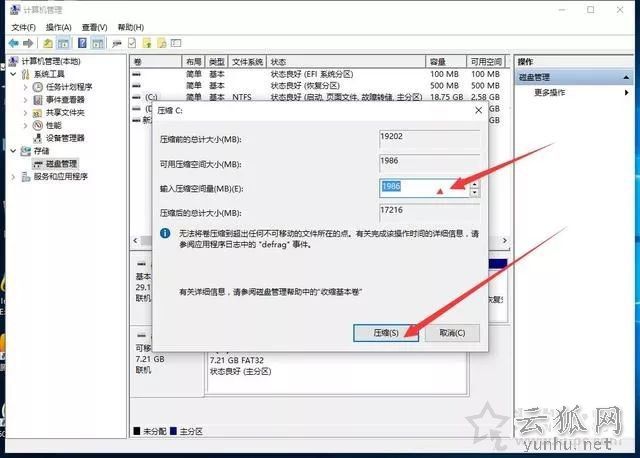Viewport: 640px width, 458px height.
Task: Click the 类型 column header
Action: (217, 62)
